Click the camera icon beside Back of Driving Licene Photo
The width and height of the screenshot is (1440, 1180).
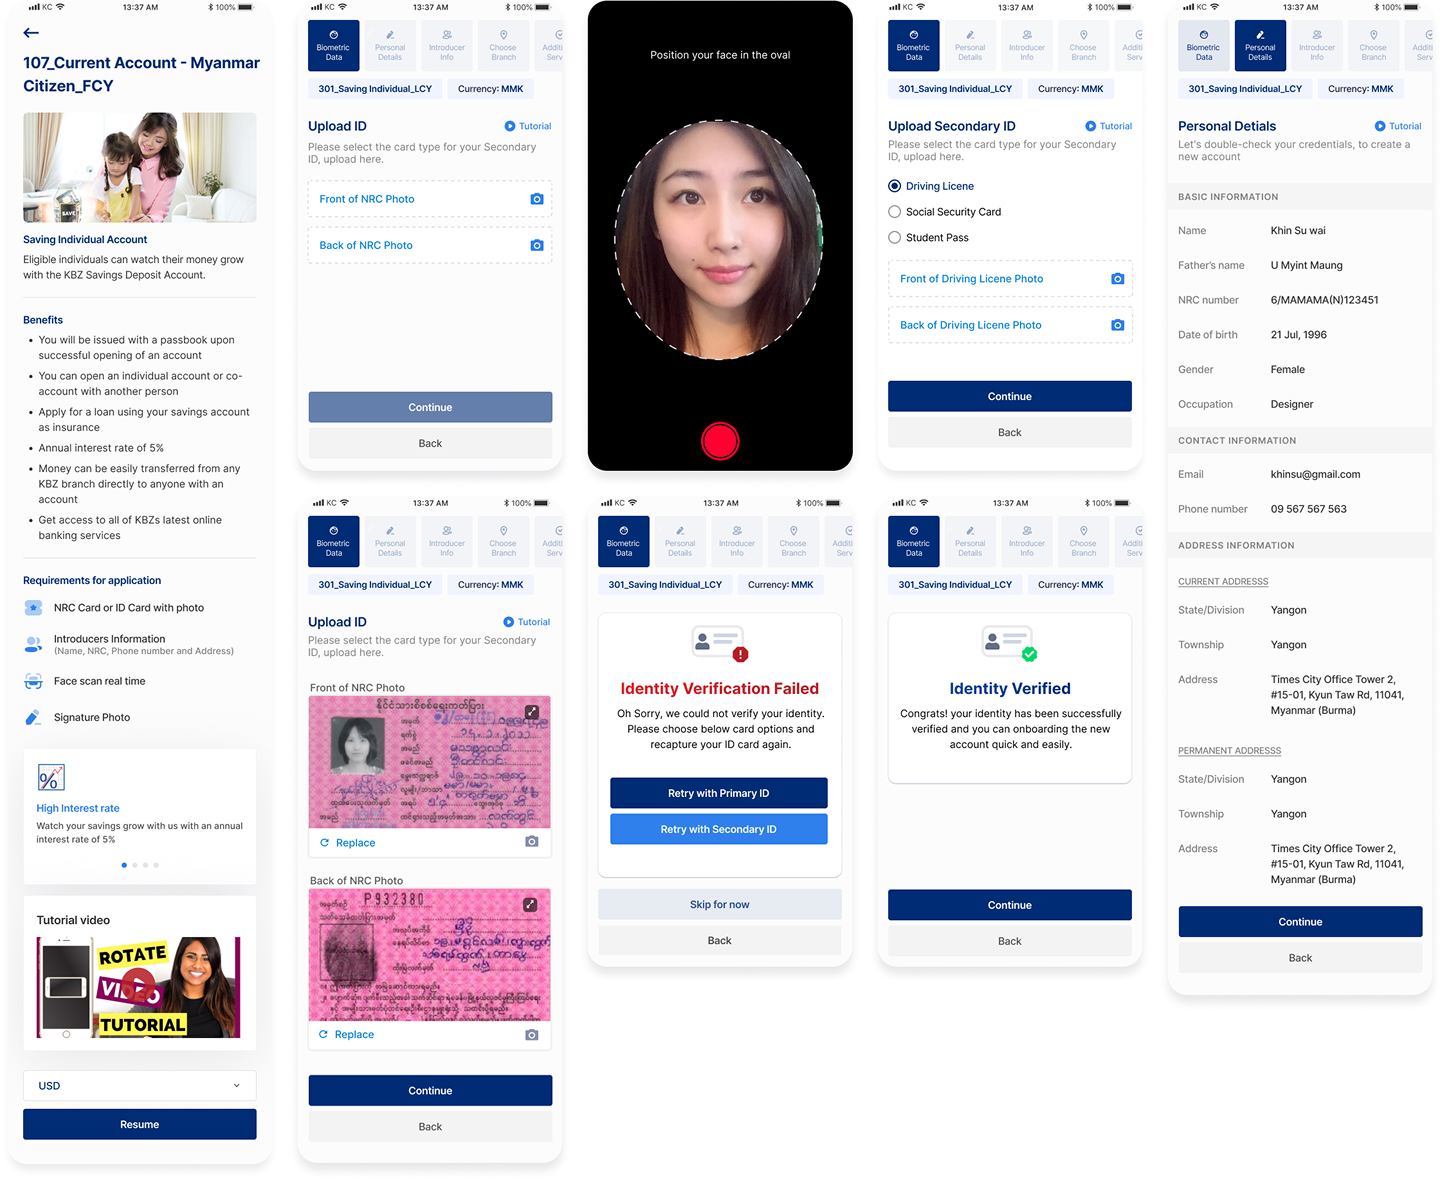[x=1118, y=324]
